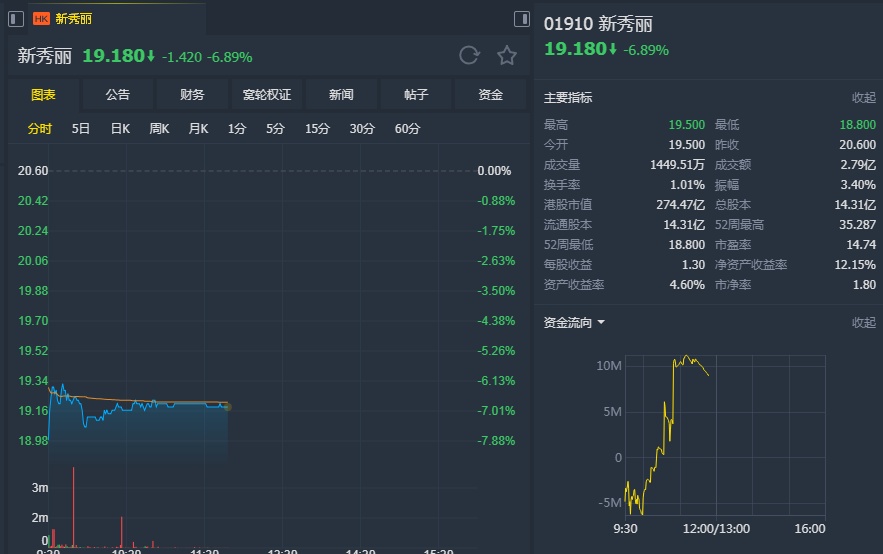The image size is (883, 554).
Task: Switch to the 资金 tab
Action: pos(490,95)
